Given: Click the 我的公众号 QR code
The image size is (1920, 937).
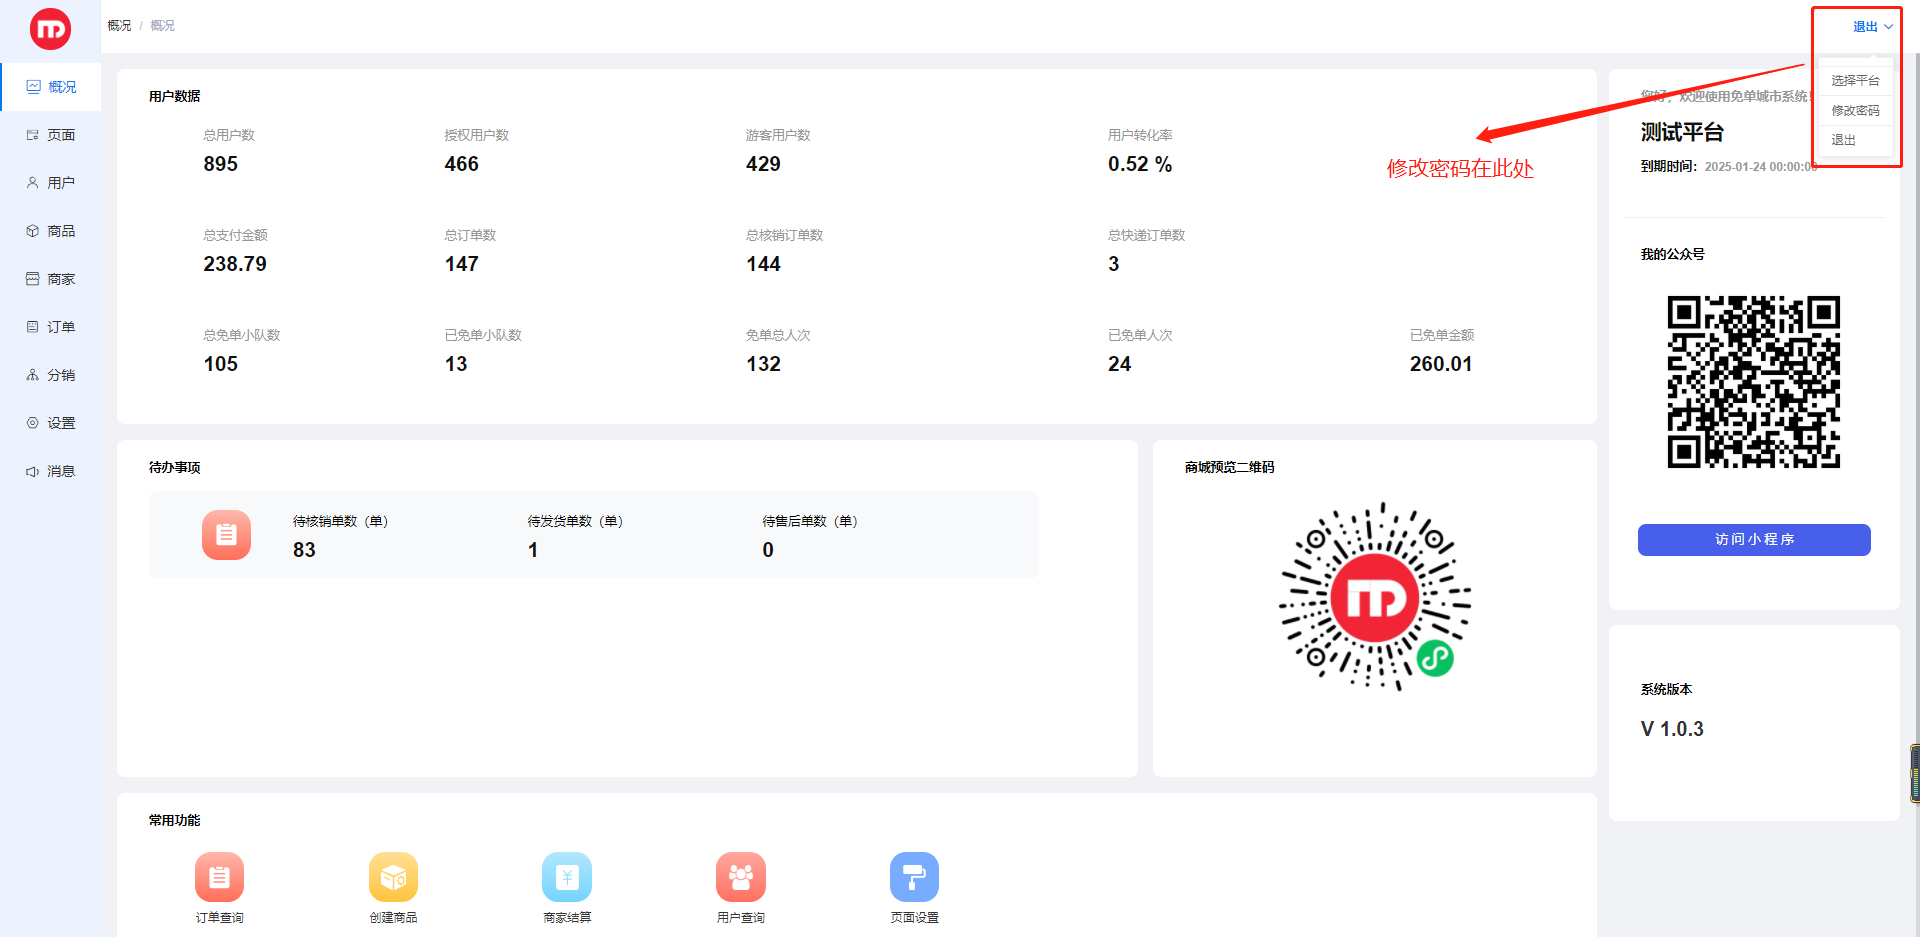Looking at the screenshot, I should coord(1754,382).
